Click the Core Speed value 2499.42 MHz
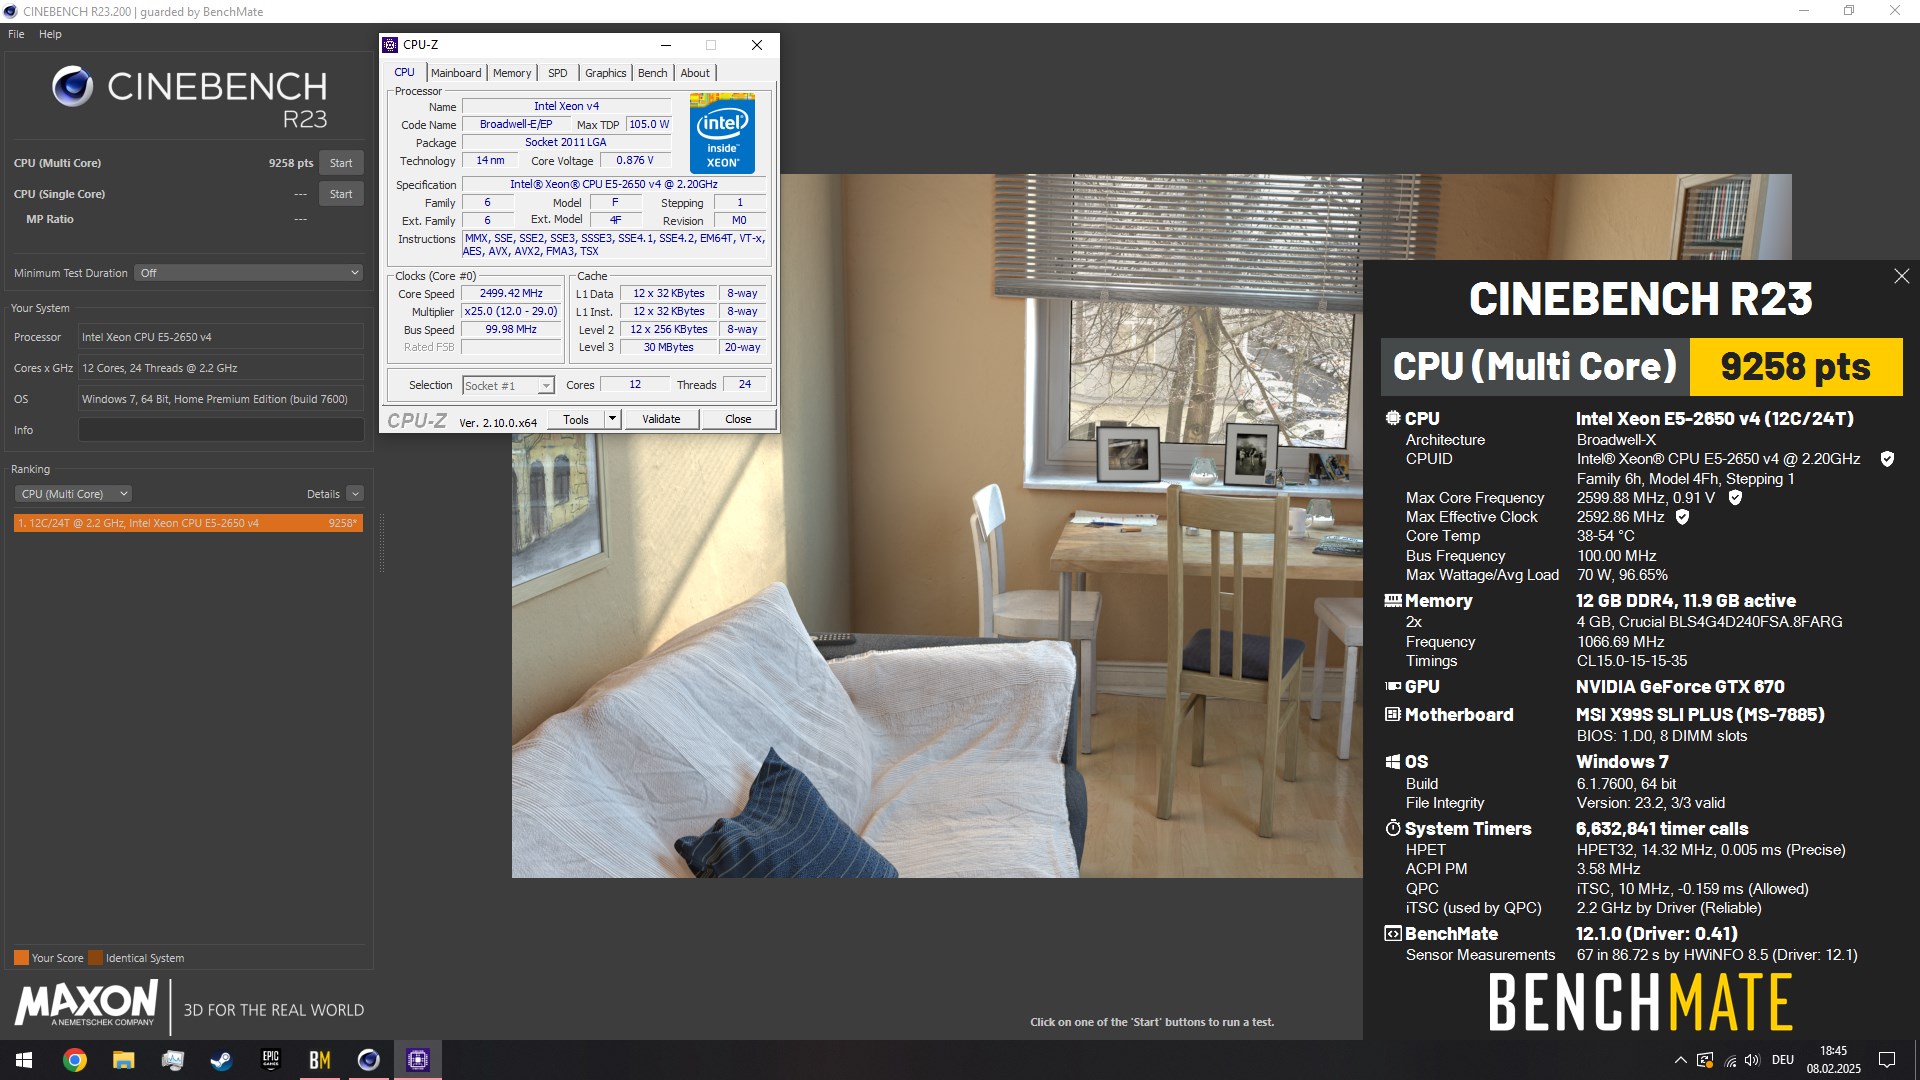Image resolution: width=1920 pixels, height=1080 pixels. (x=511, y=294)
